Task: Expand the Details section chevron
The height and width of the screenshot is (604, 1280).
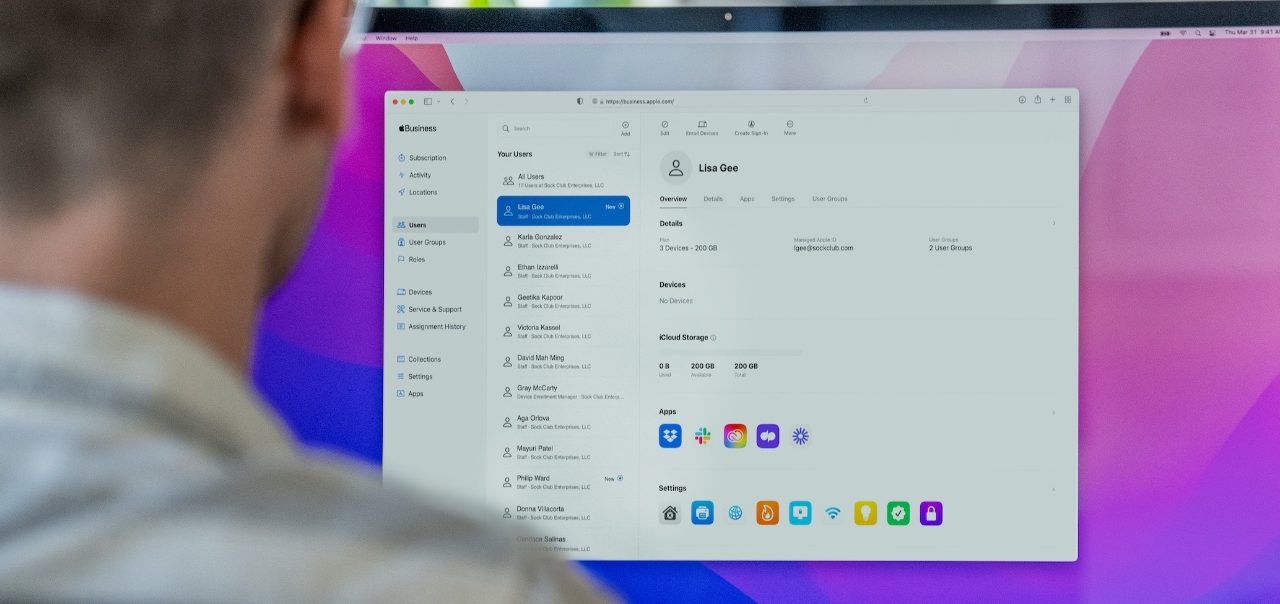Action: (x=1053, y=223)
